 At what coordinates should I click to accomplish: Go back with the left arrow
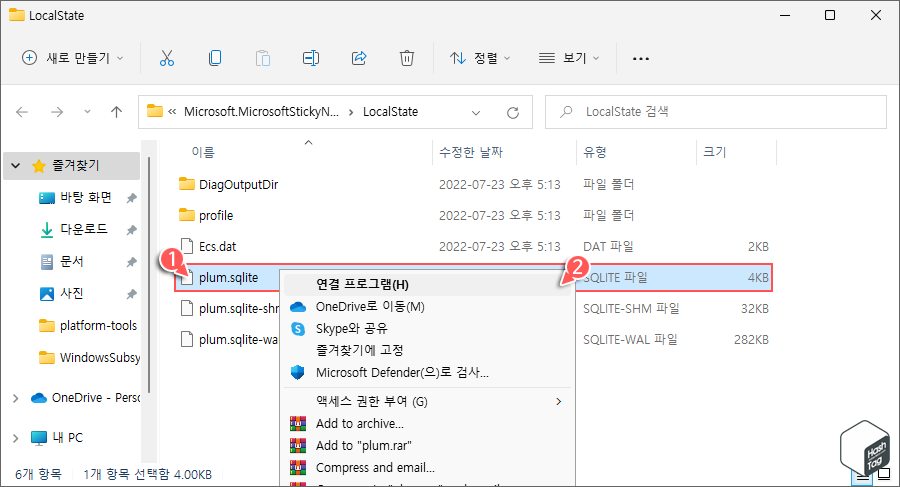tap(22, 112)
